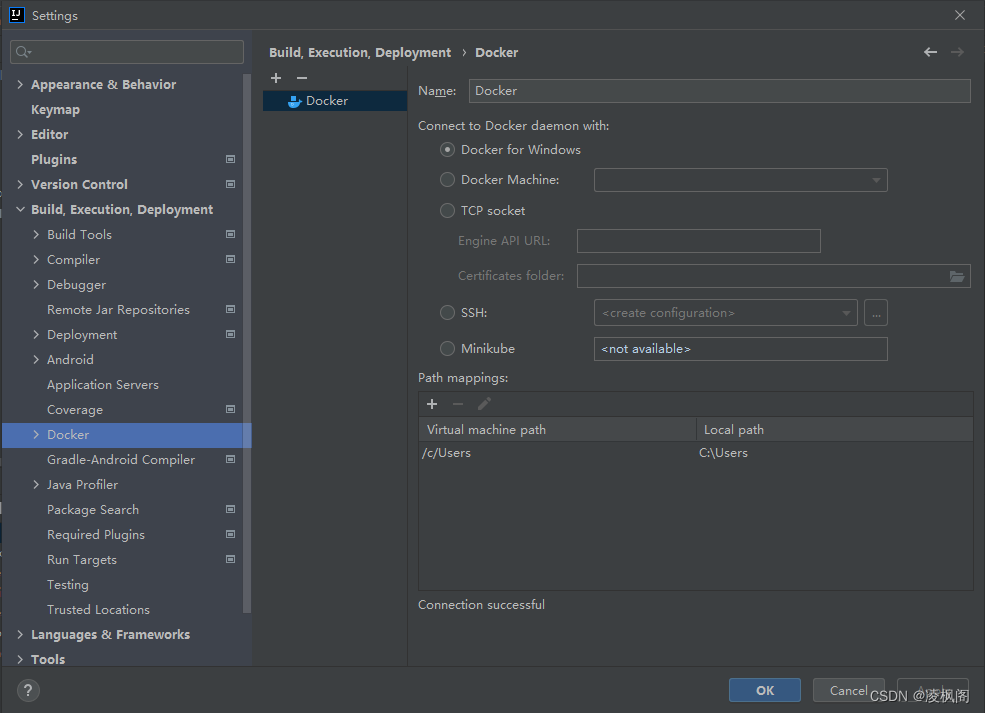Confirm settings with the OK button
Image resolution: width=985 pixels, height=713 pixels.
tap(764, 689)
